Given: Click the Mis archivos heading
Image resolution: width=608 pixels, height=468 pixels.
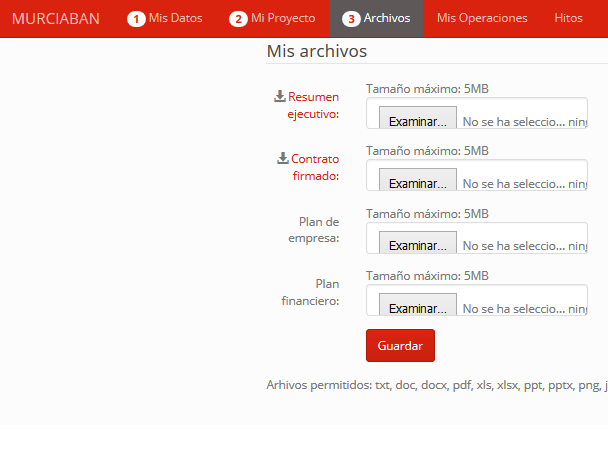Looking at the screenshot, I should point(317,51).
